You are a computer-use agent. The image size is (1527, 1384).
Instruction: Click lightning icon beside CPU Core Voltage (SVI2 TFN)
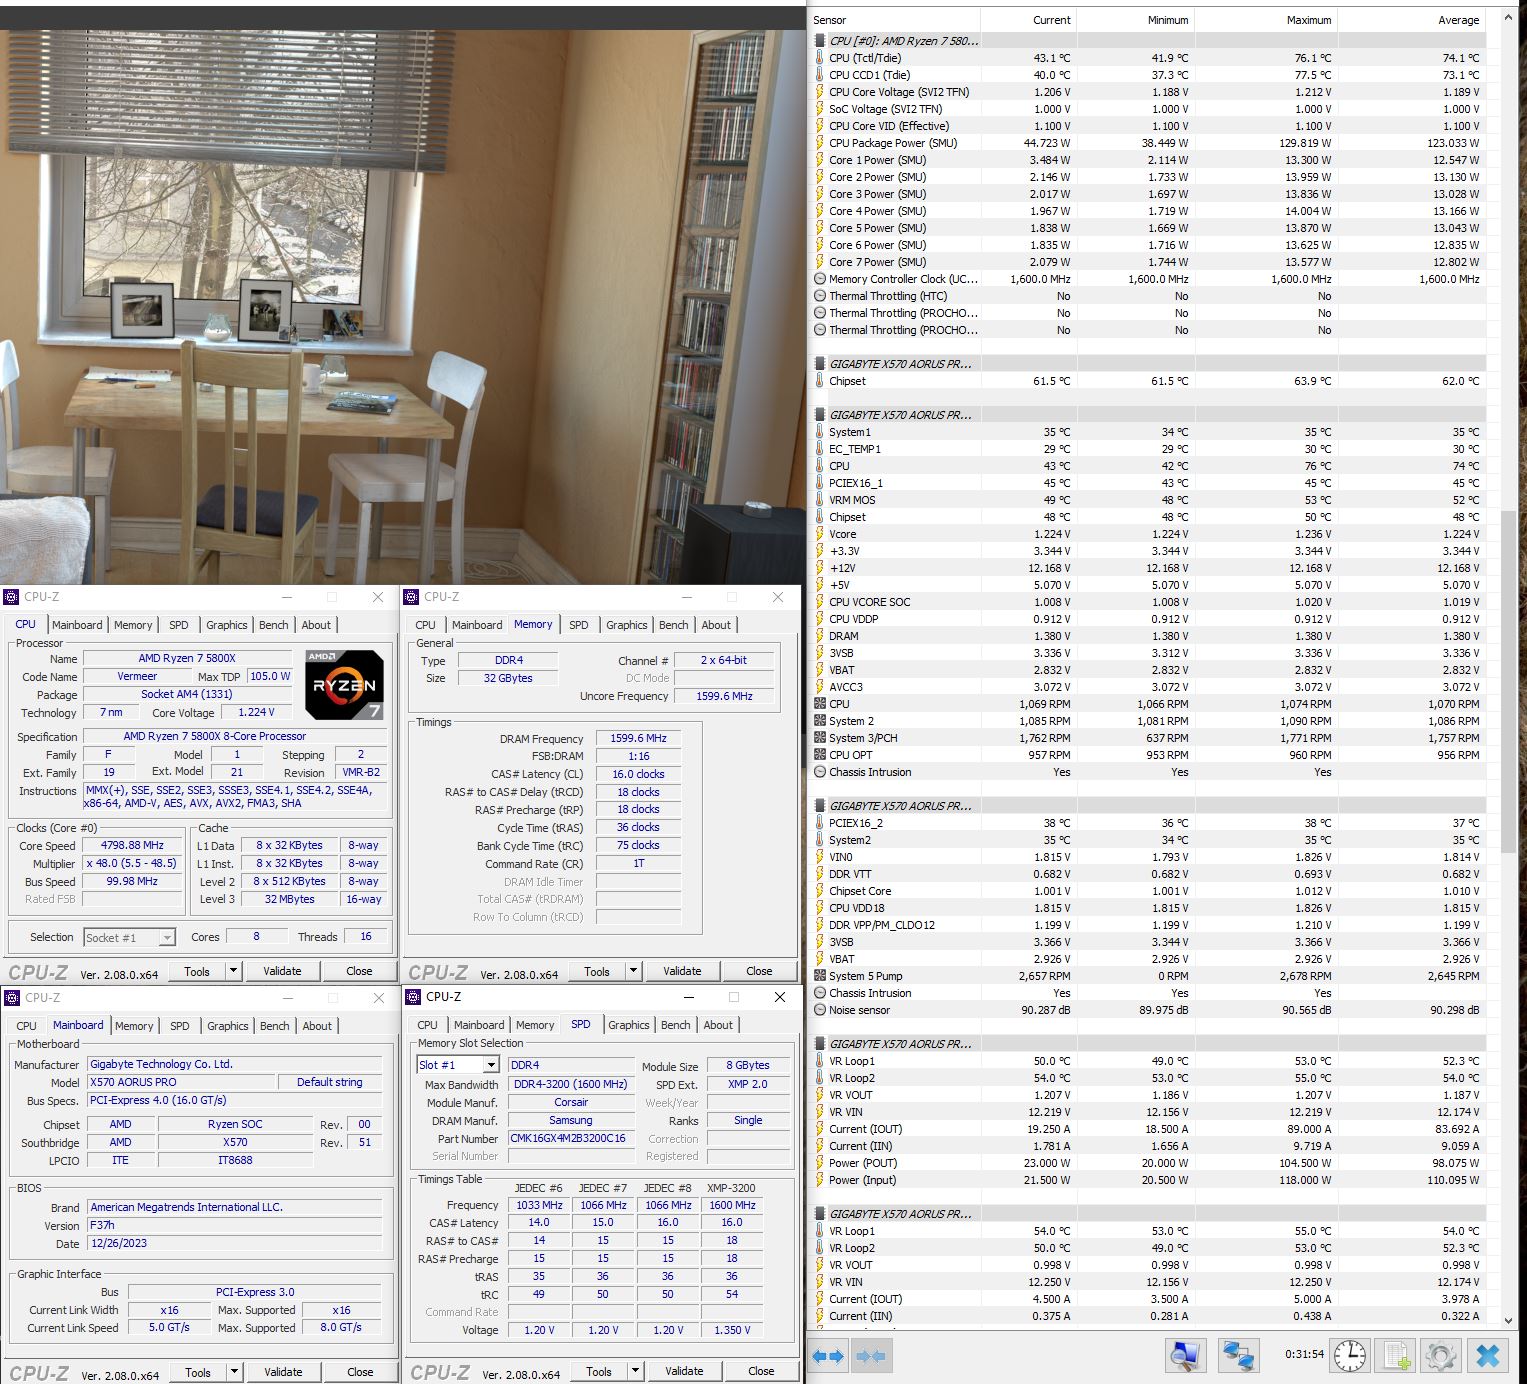pyautogui.click(x=820, y=92)
